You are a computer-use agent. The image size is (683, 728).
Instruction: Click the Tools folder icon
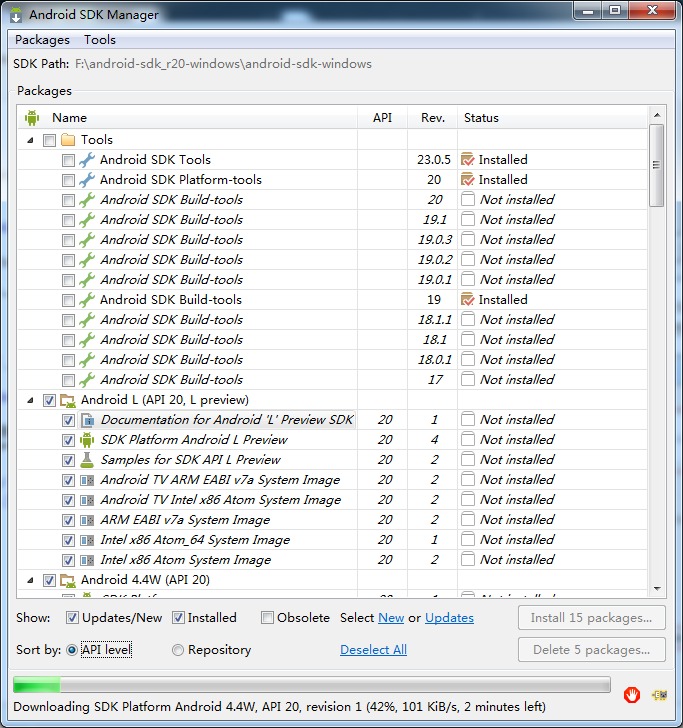point(68,140)
